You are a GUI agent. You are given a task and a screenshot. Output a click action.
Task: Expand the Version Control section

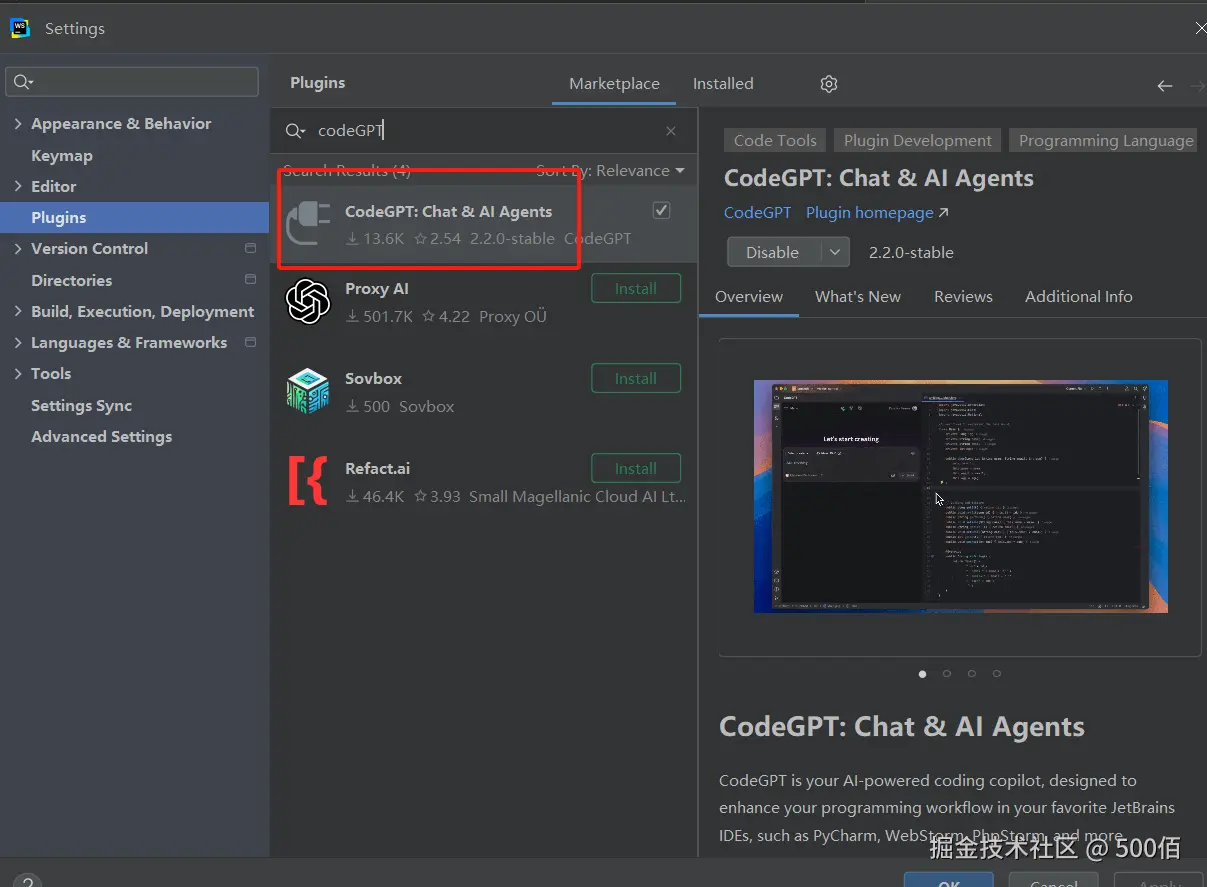(18, 248)
